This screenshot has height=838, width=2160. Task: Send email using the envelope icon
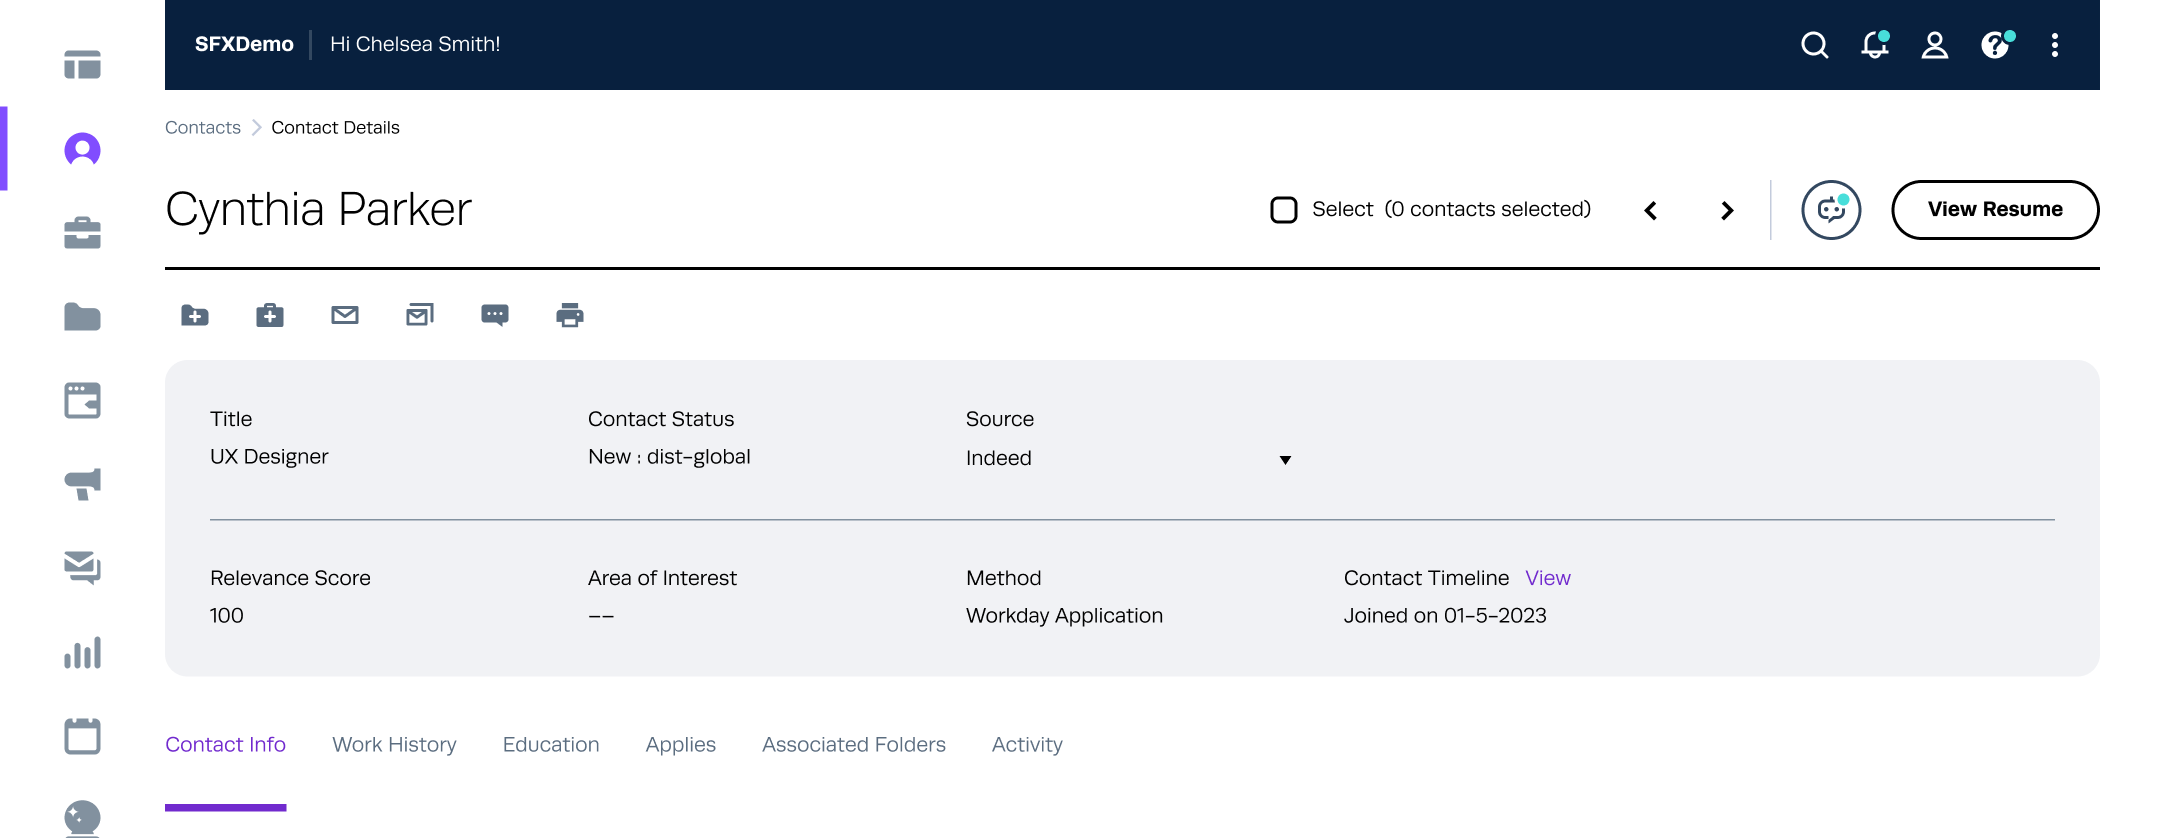[345, 316]
